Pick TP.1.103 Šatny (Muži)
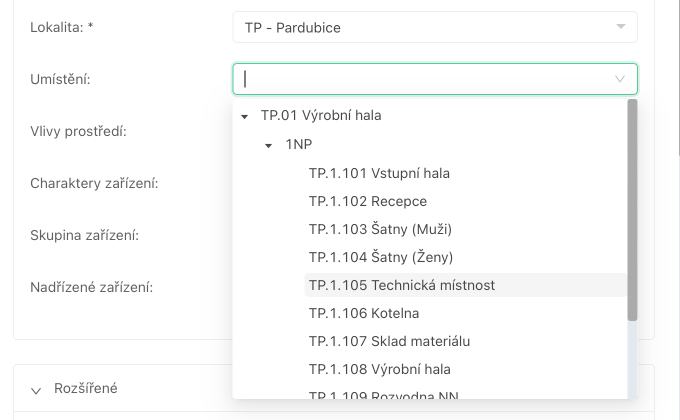This screenshot has height=420, width=680. tap(380, 229)
